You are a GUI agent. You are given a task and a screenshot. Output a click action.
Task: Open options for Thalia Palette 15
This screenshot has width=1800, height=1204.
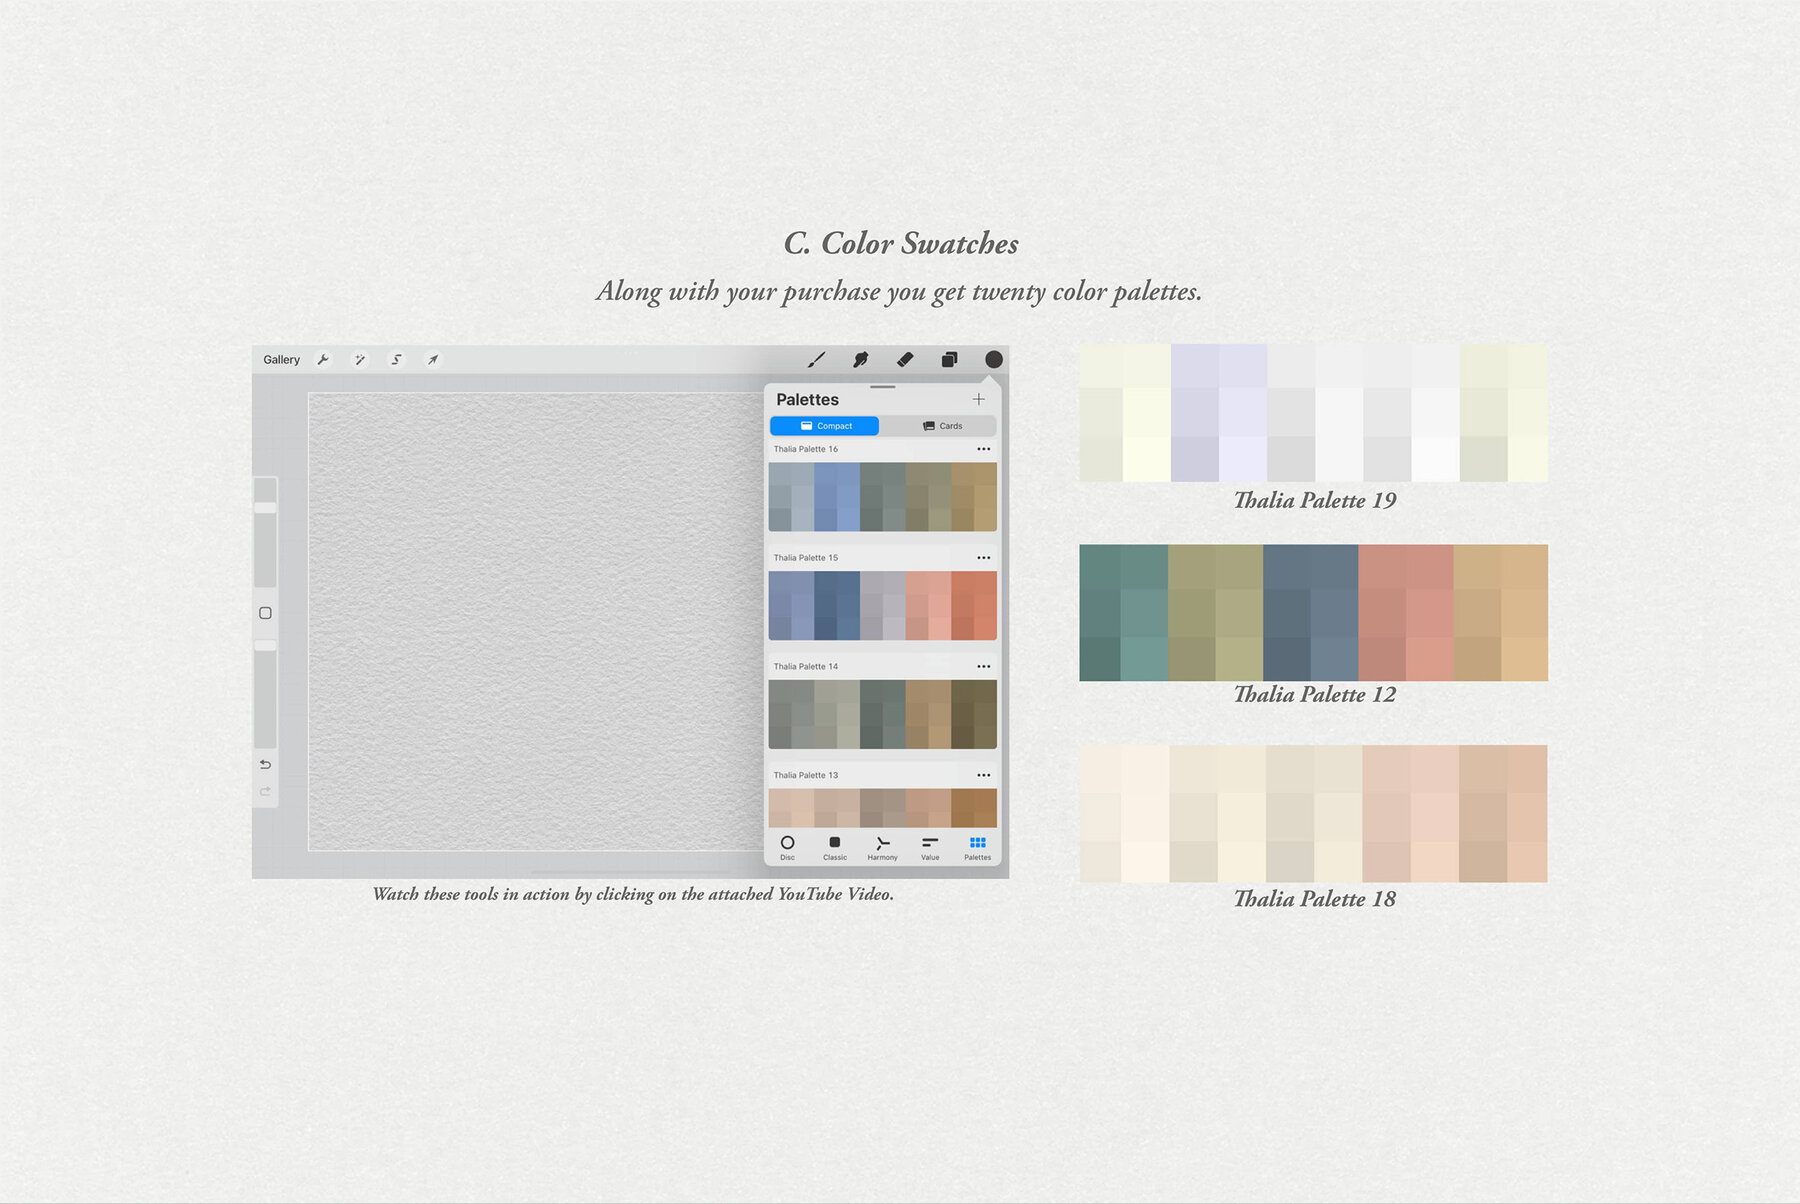click(x=984, y=558)
